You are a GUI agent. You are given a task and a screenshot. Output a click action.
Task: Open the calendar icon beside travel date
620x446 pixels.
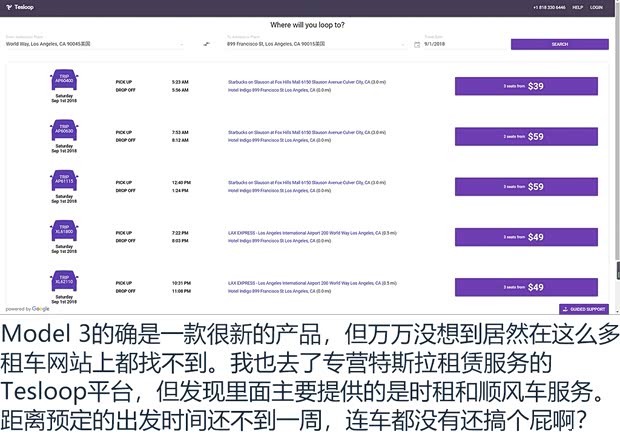[416, 44]
